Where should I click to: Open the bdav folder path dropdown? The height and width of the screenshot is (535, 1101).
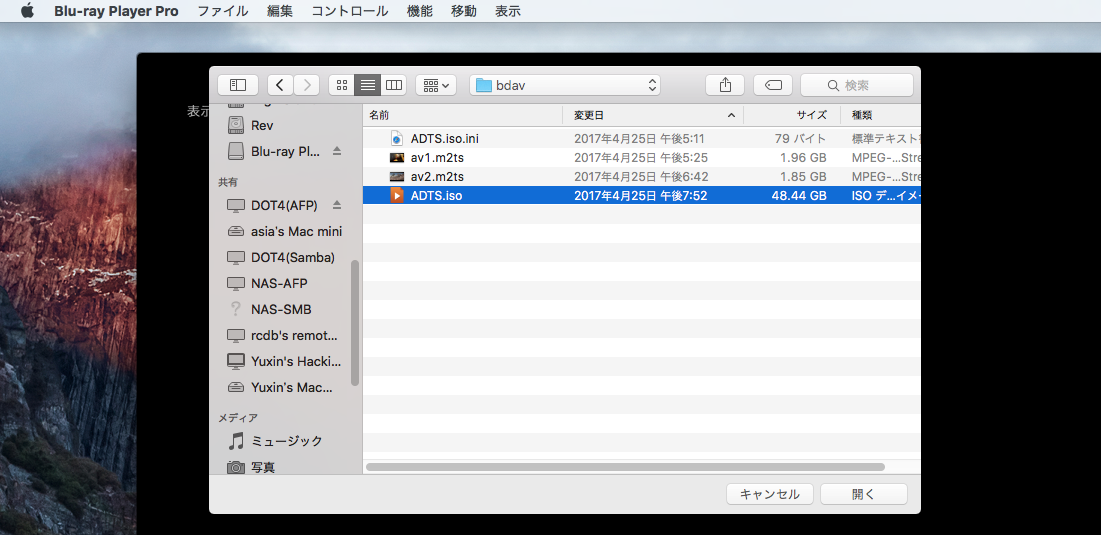tap(565, 85)
